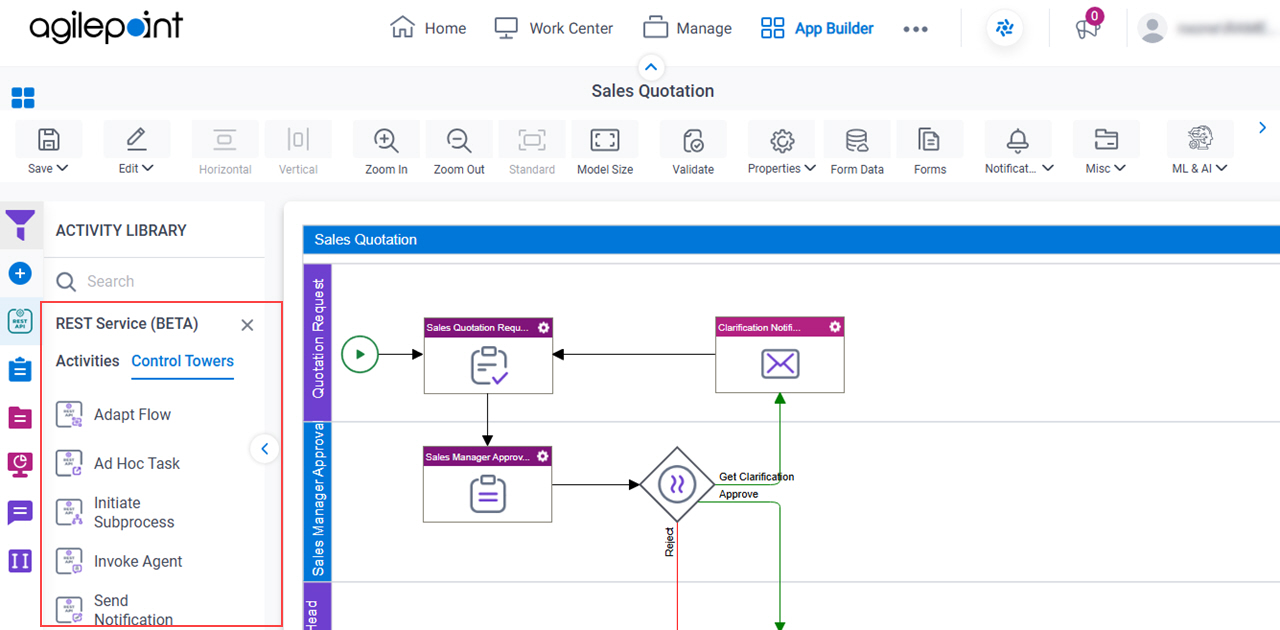This screenshot has height=630, width=1280.
Task: Select the Initiate Subprocess activity
Action: pos(115,513)
